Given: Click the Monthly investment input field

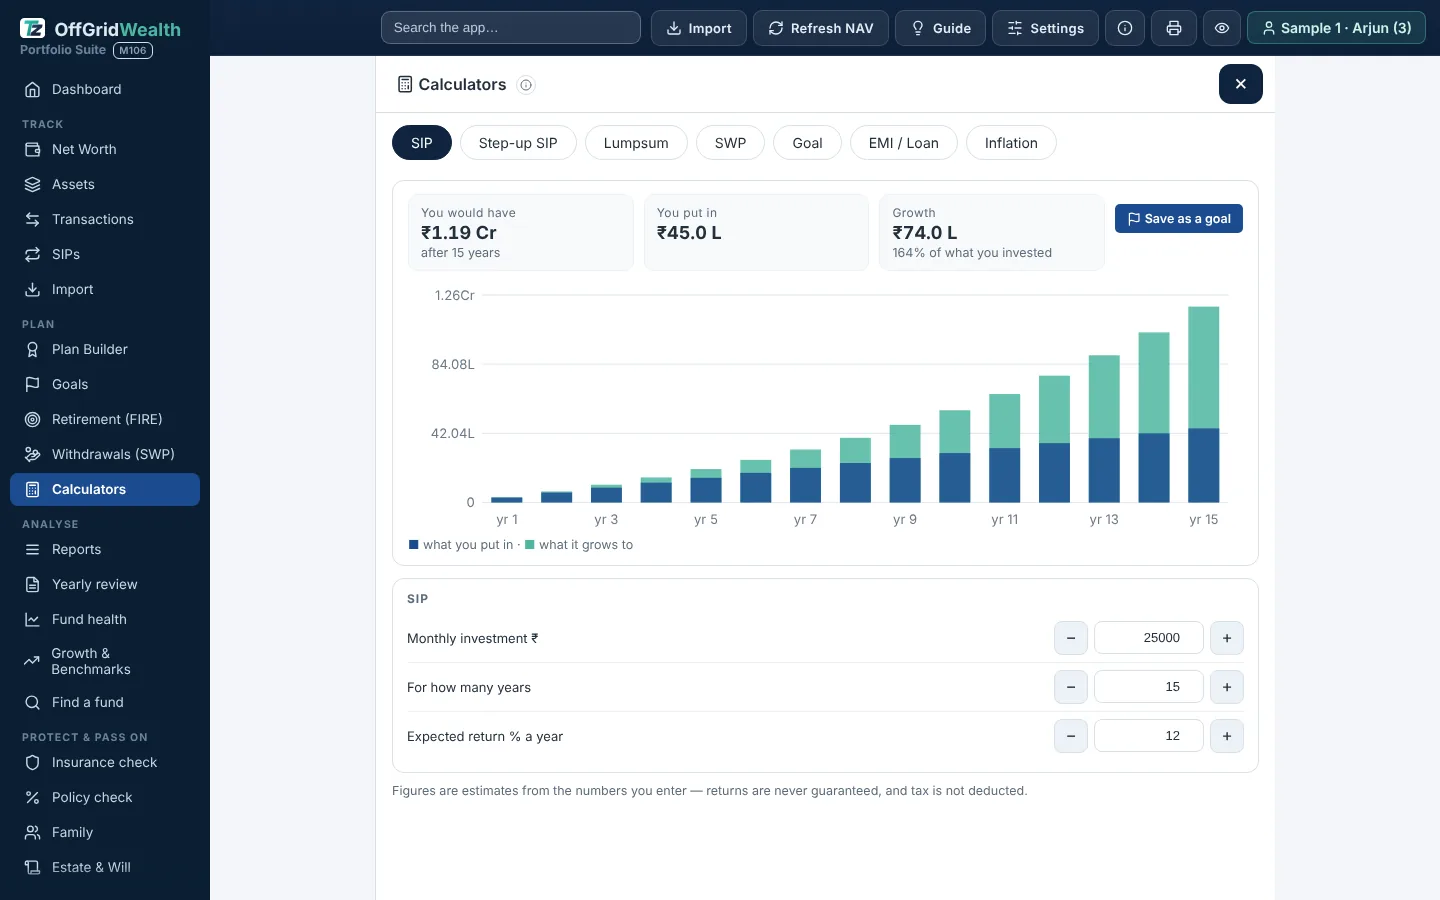Looking at the screenshot, I should click(1149, 638).
